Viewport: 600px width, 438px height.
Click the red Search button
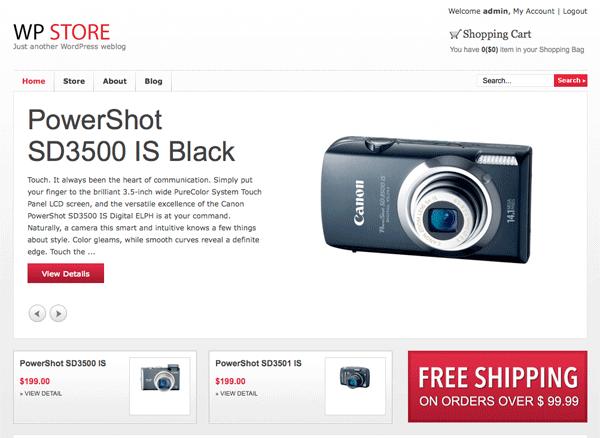(571, 80)
